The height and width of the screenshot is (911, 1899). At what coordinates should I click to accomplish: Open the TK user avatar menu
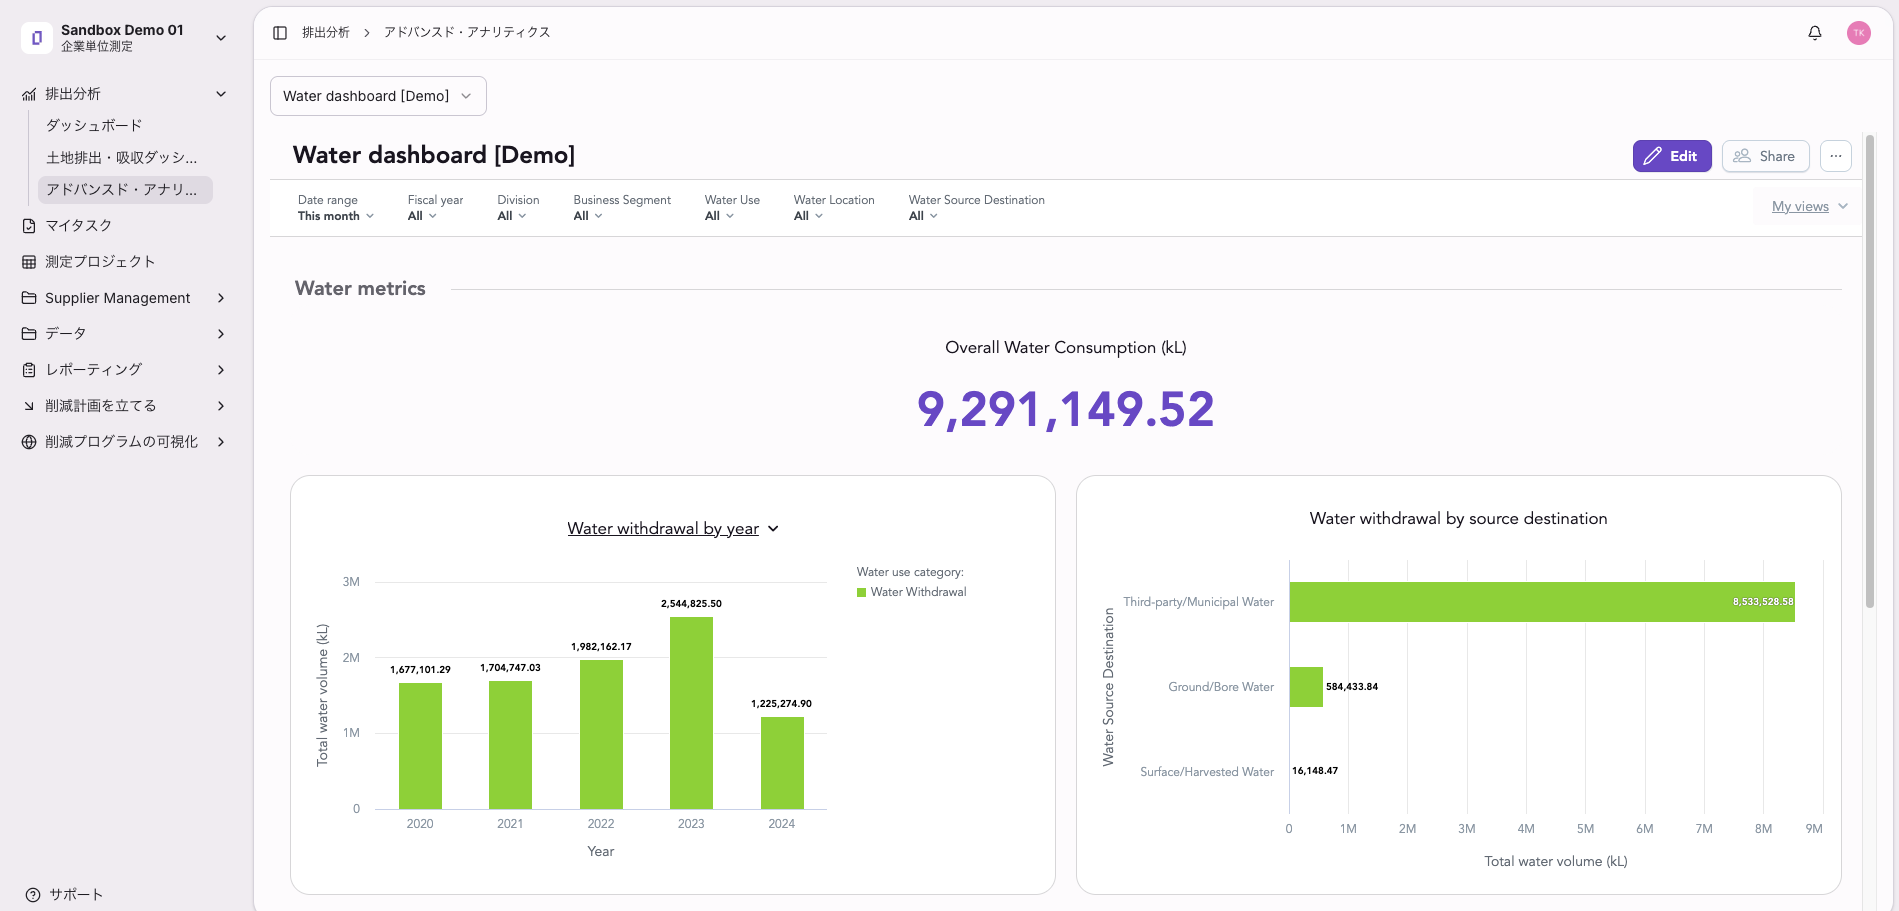[1859, 33]
